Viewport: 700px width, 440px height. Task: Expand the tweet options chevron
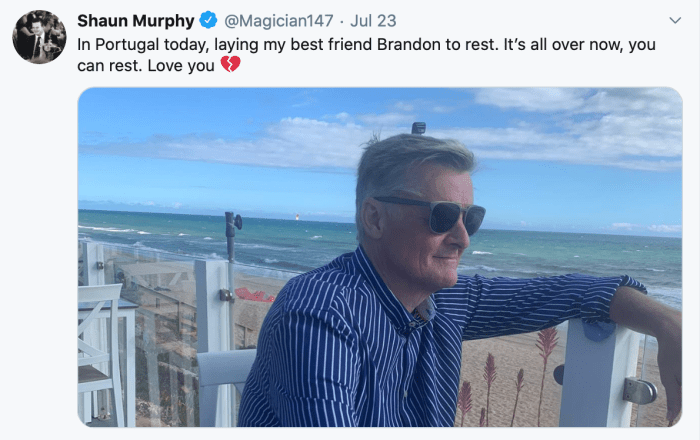point(675,20)
